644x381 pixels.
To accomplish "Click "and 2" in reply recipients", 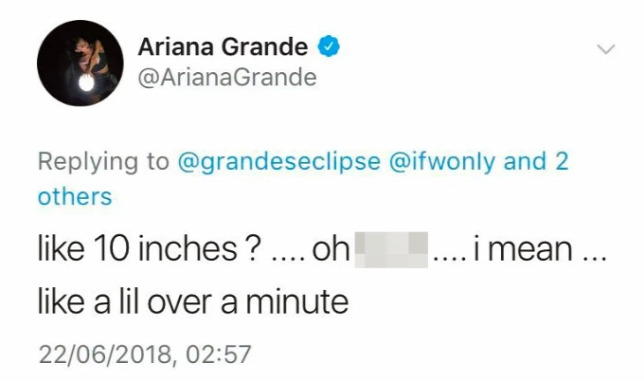I will click(x=536, y=161).
